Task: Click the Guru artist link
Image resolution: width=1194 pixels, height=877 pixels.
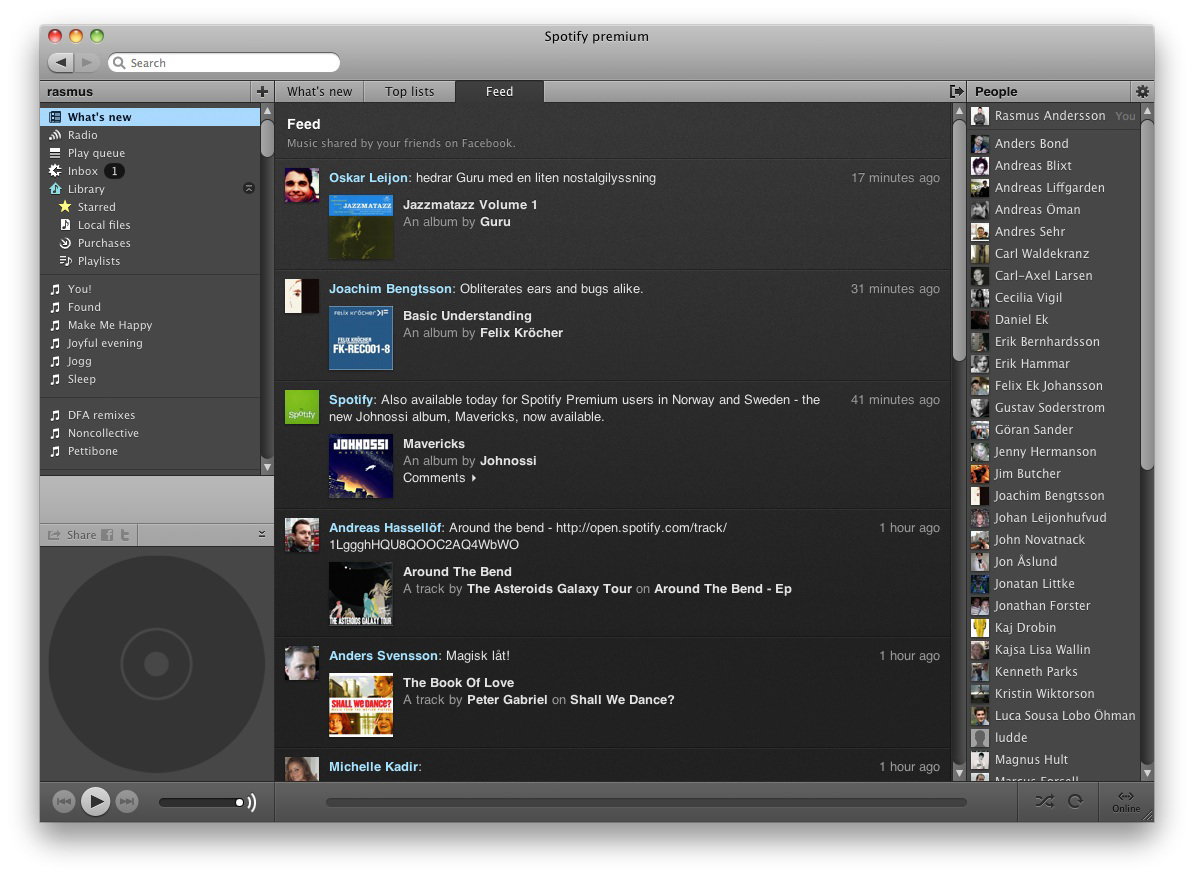Action: pos(495,222)
